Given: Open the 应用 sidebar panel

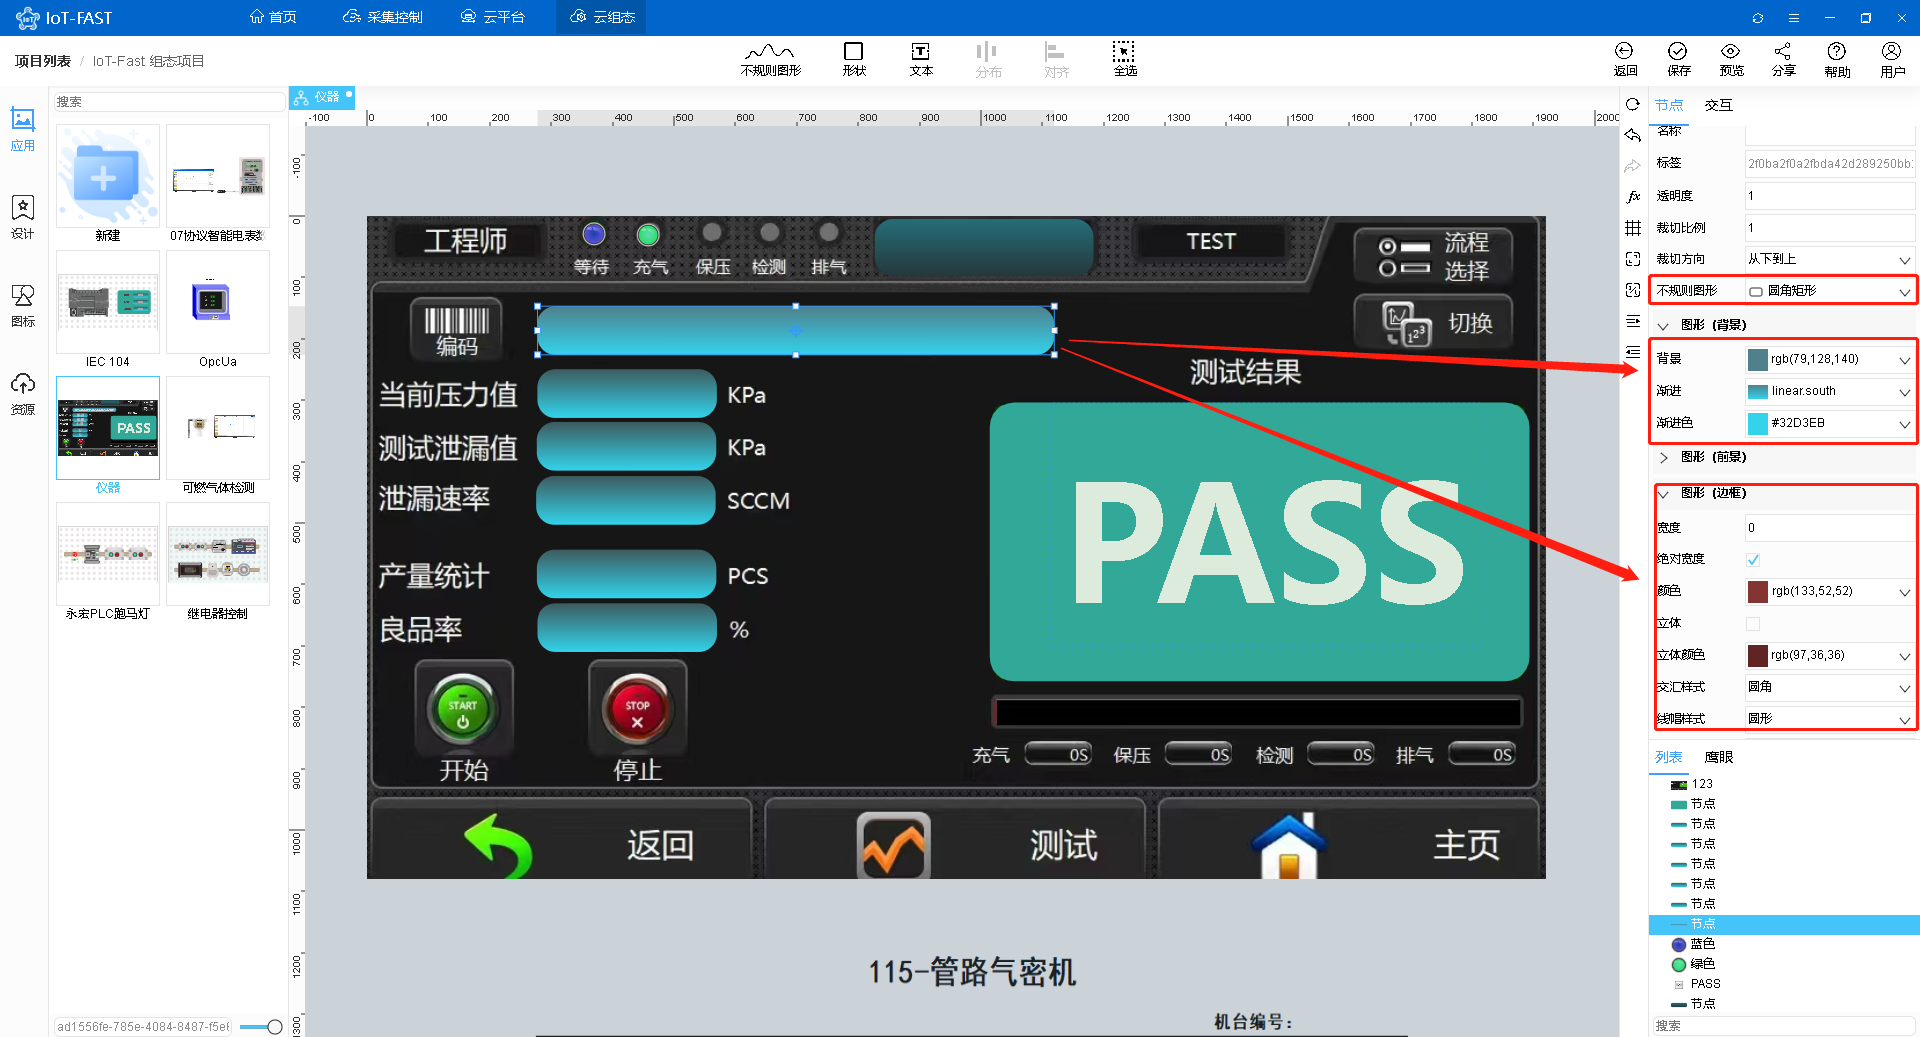Looking at the screenshot, I should 23,130.
